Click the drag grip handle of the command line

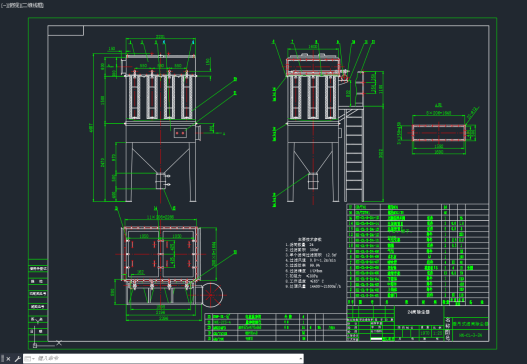pos(3,359)
